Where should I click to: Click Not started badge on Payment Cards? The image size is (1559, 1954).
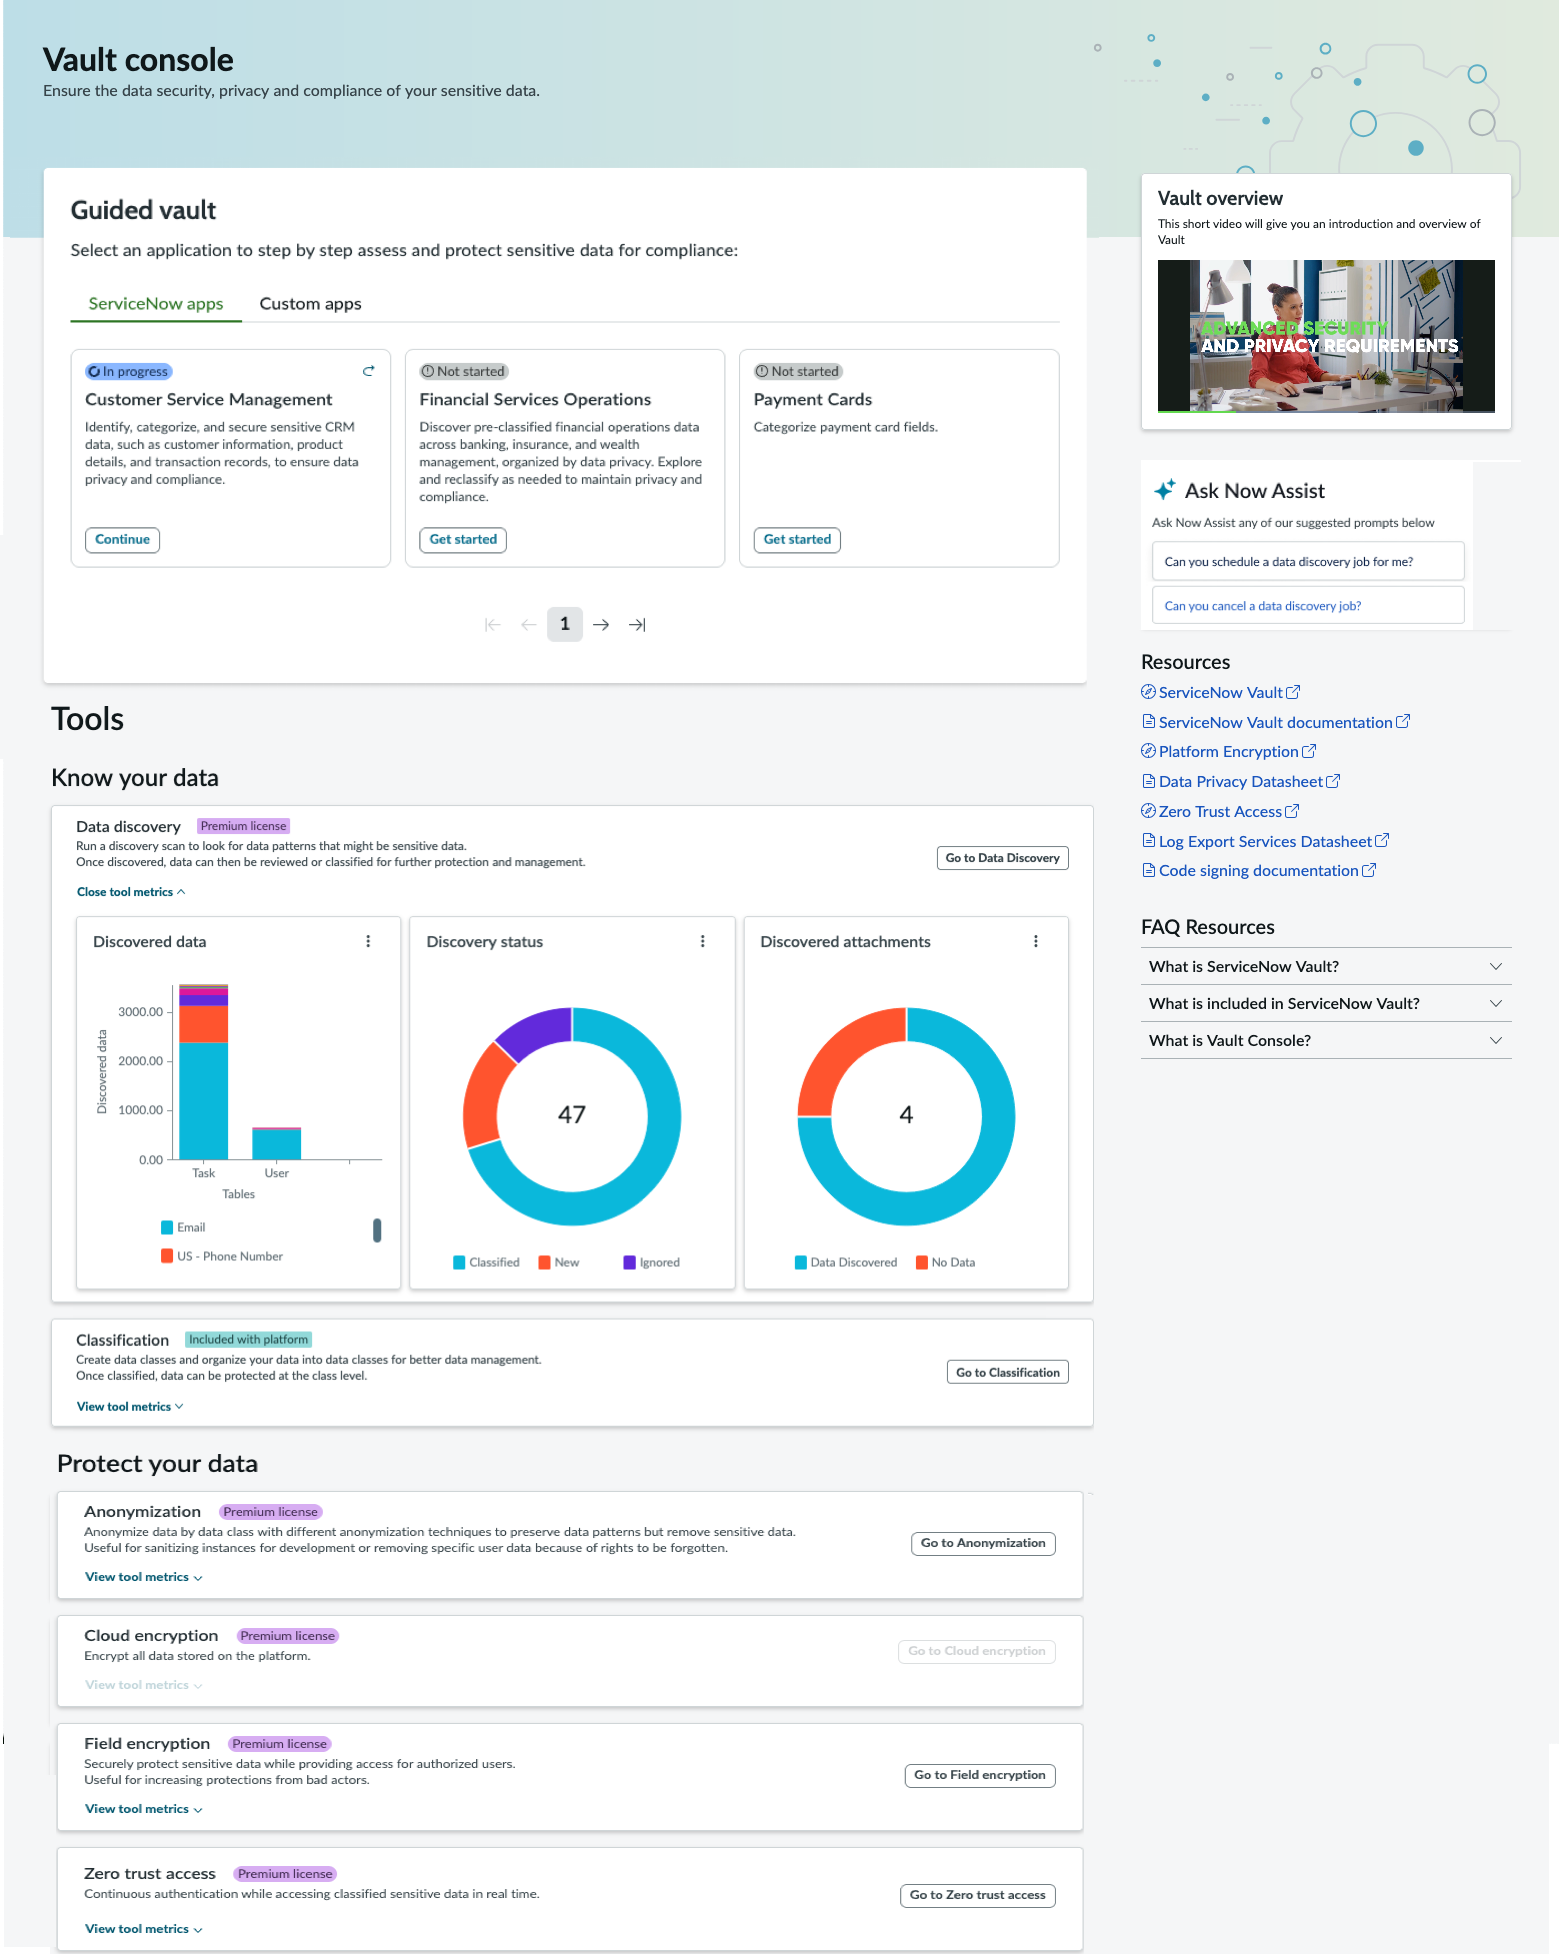click(x=798, y=371)
